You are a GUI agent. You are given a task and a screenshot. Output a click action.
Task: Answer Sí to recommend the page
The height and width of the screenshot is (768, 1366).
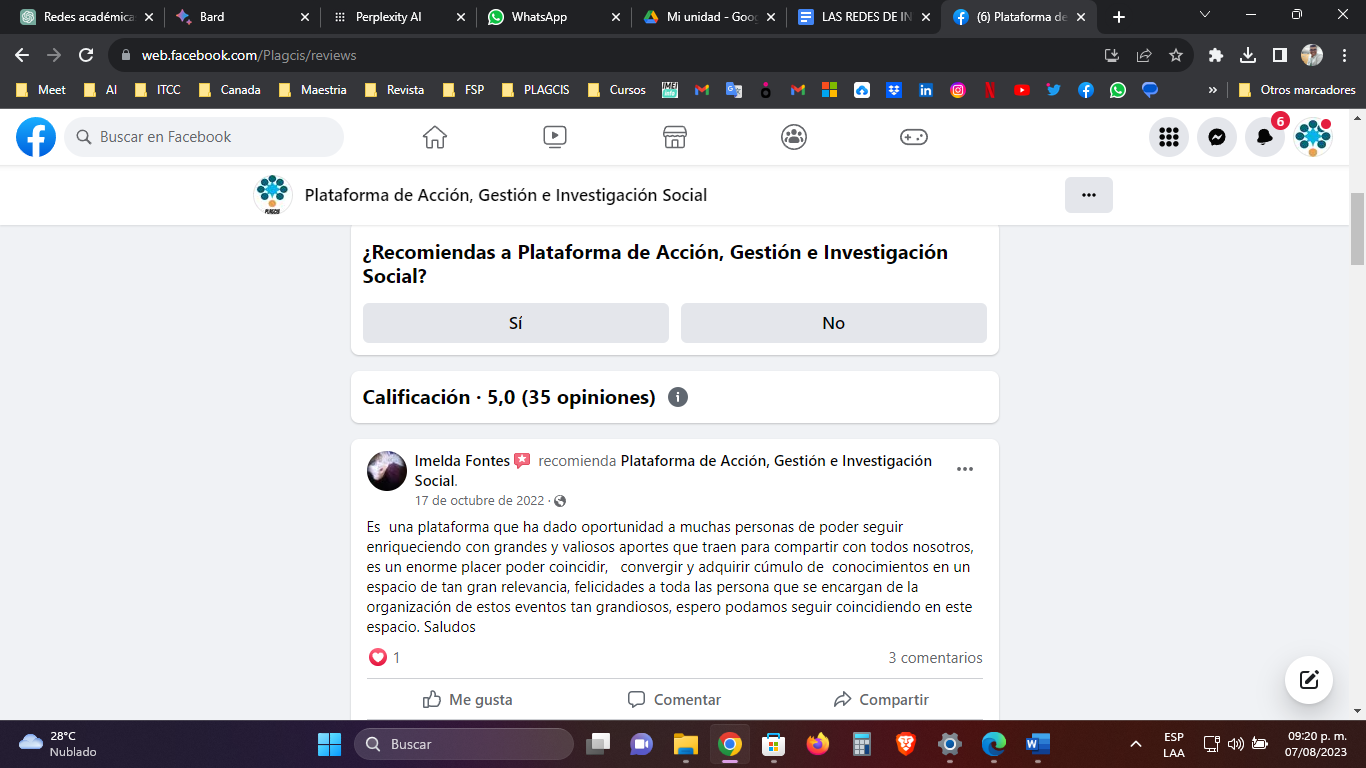click(516, 323)
